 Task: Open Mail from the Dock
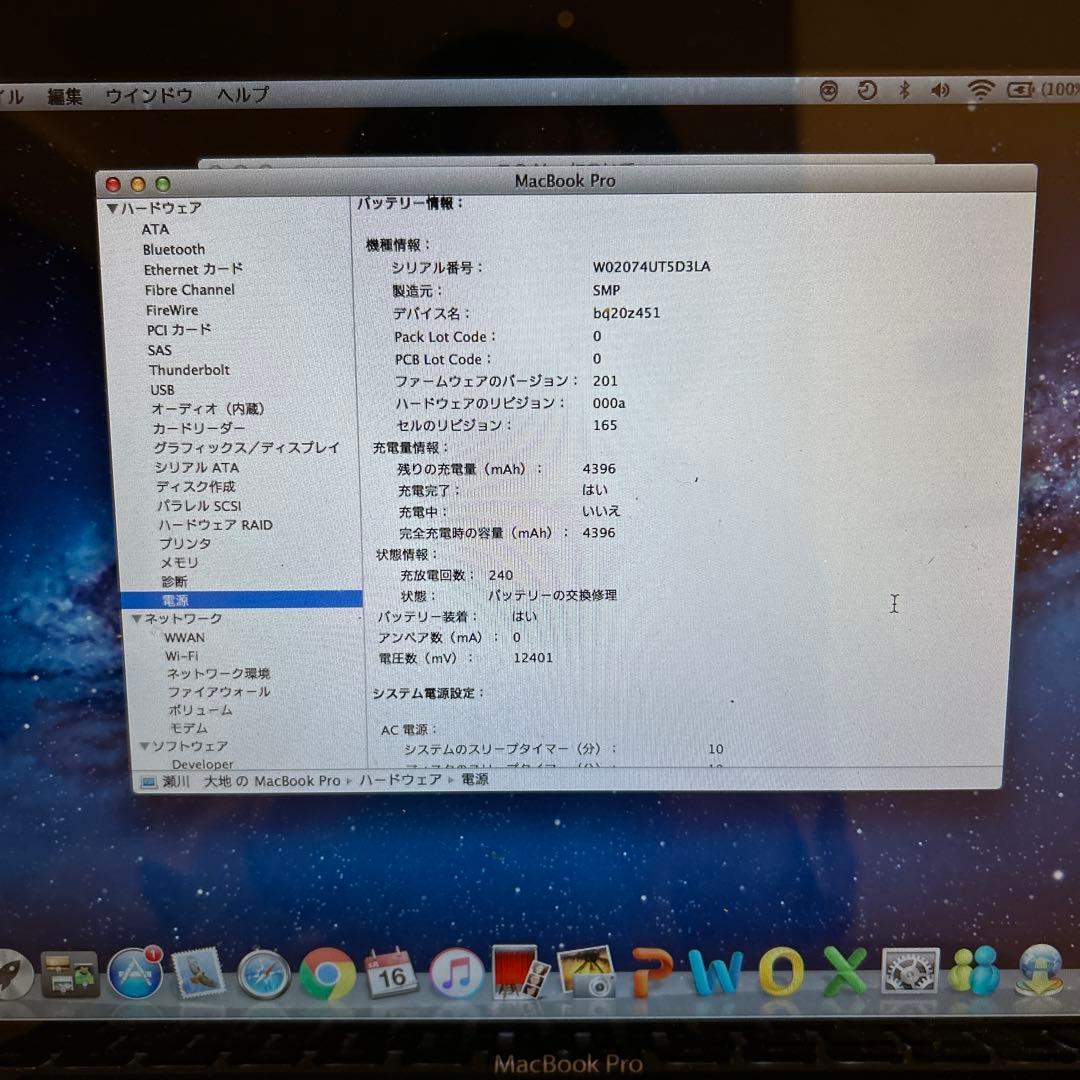(x=197, y=975)
